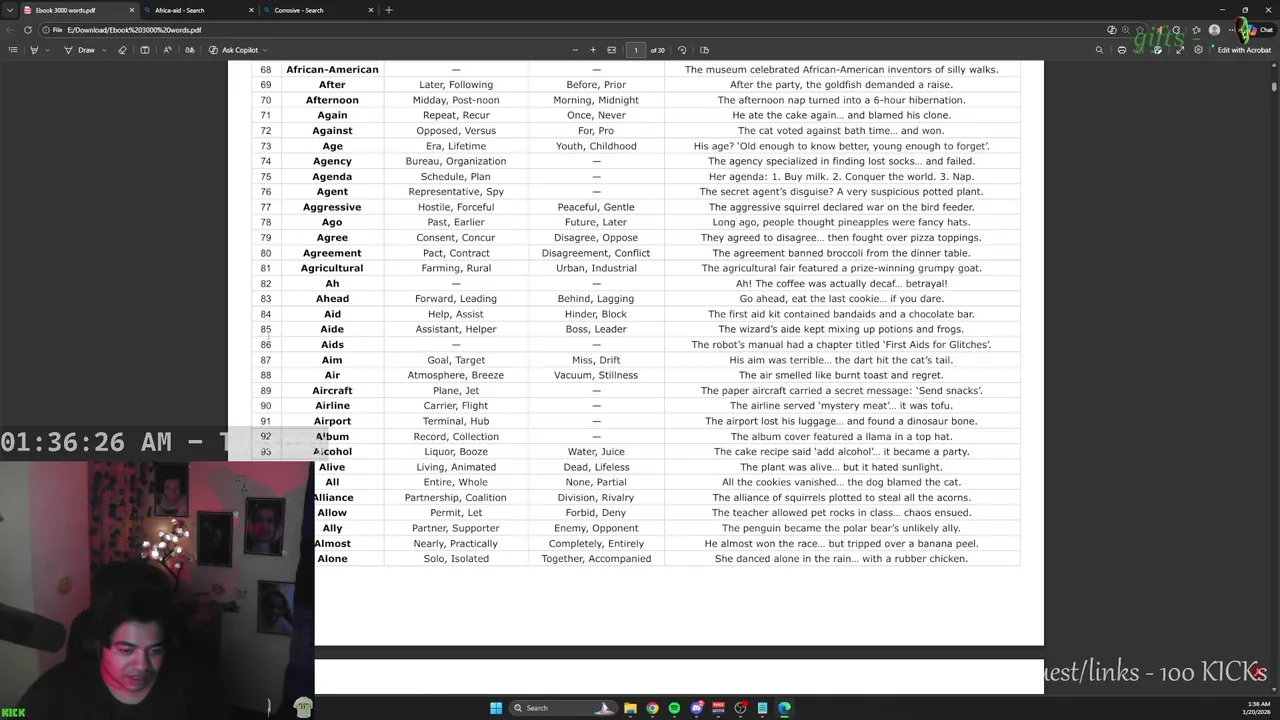The width and height of the screenshot is (1280, 720).
Task: Click antonyms cell 'Youth, Childhood'
Action: pyautogui.click(x=596, y=146)
